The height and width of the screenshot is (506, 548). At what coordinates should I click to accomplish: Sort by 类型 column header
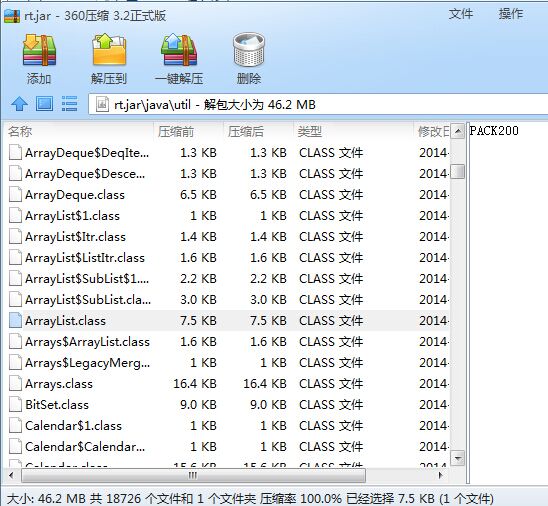pyautogui.click(x=353, y=132)
